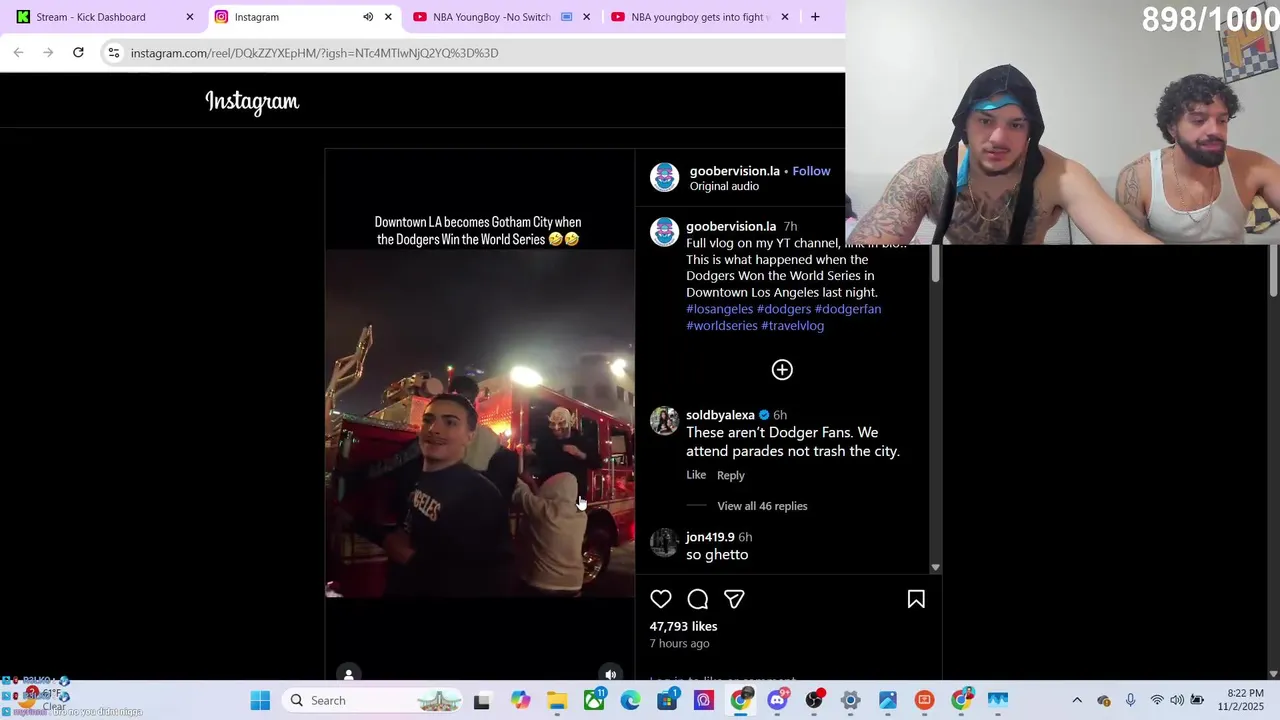Open the #travelvlog hashtag
The width and height of the screenshot is (1280, 720).
[x=792, y=326]
